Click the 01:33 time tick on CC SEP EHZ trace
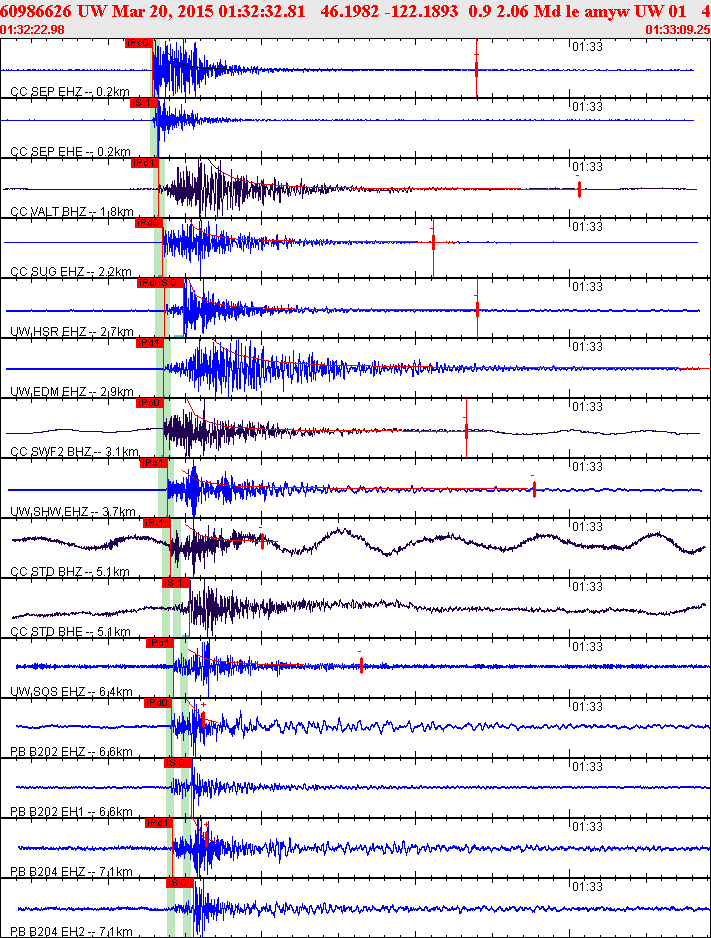The image size is (711, 938). click(587, 47)
